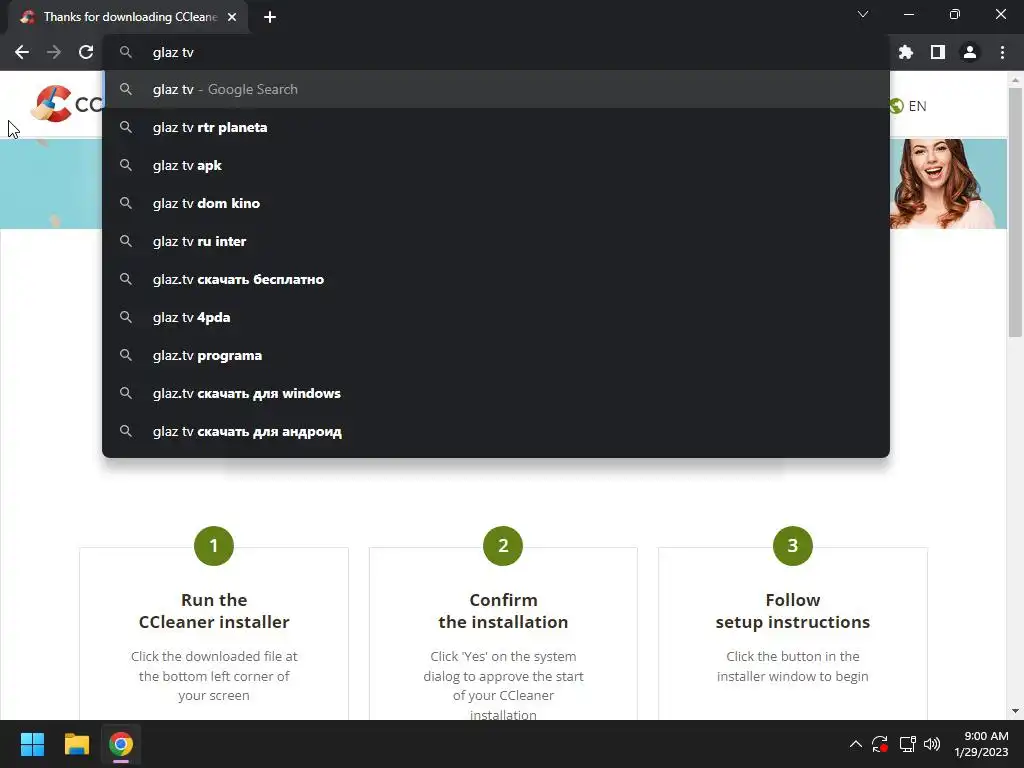Click the browser forward arrow
Screen dimensions: 1024x768
pyautogui.click(x=54, y=52)
